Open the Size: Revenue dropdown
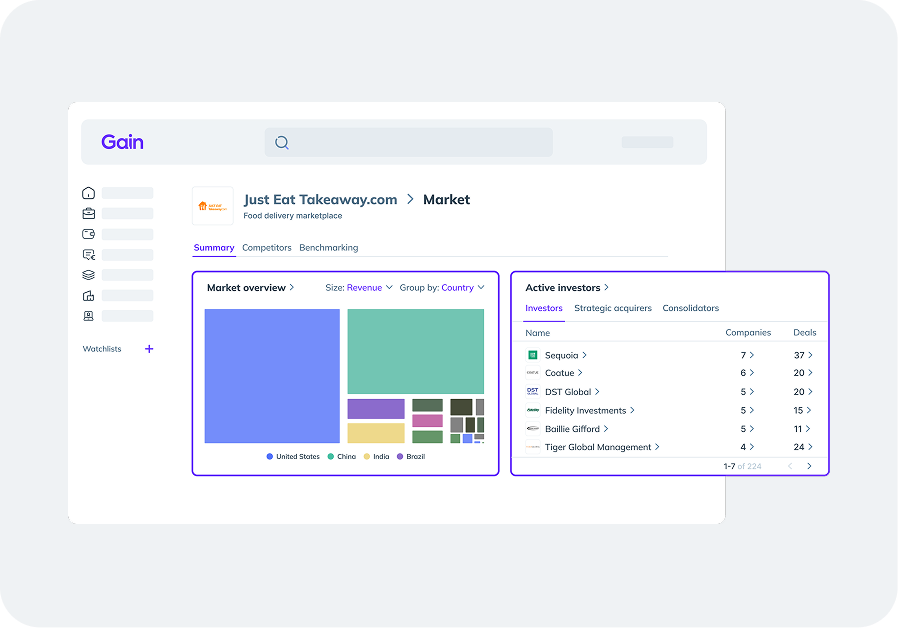This screenshot has width=898, height=628. (359, 287)
